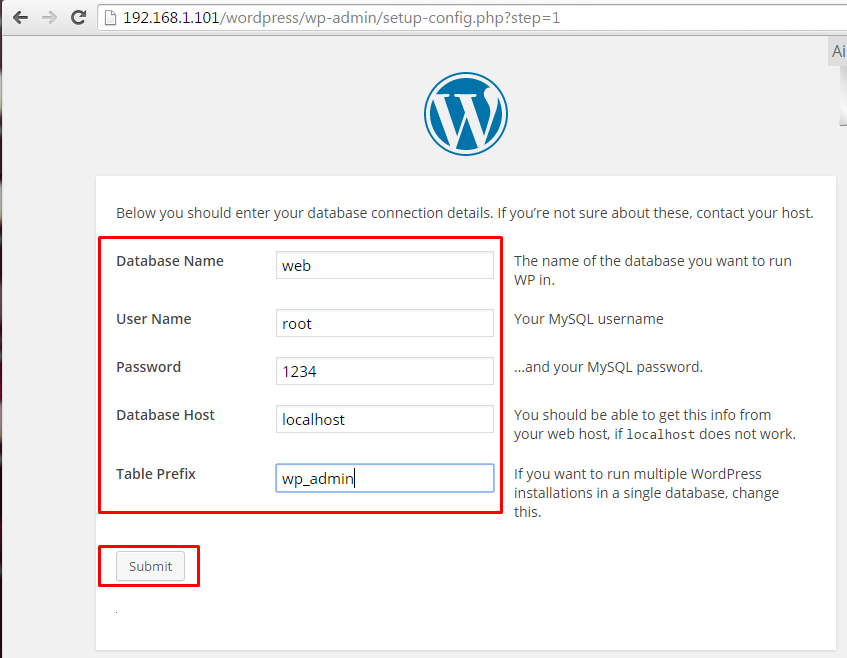Click the Password field containing 1234
This screenshot has width=847, height=658.
pos(385,371)
